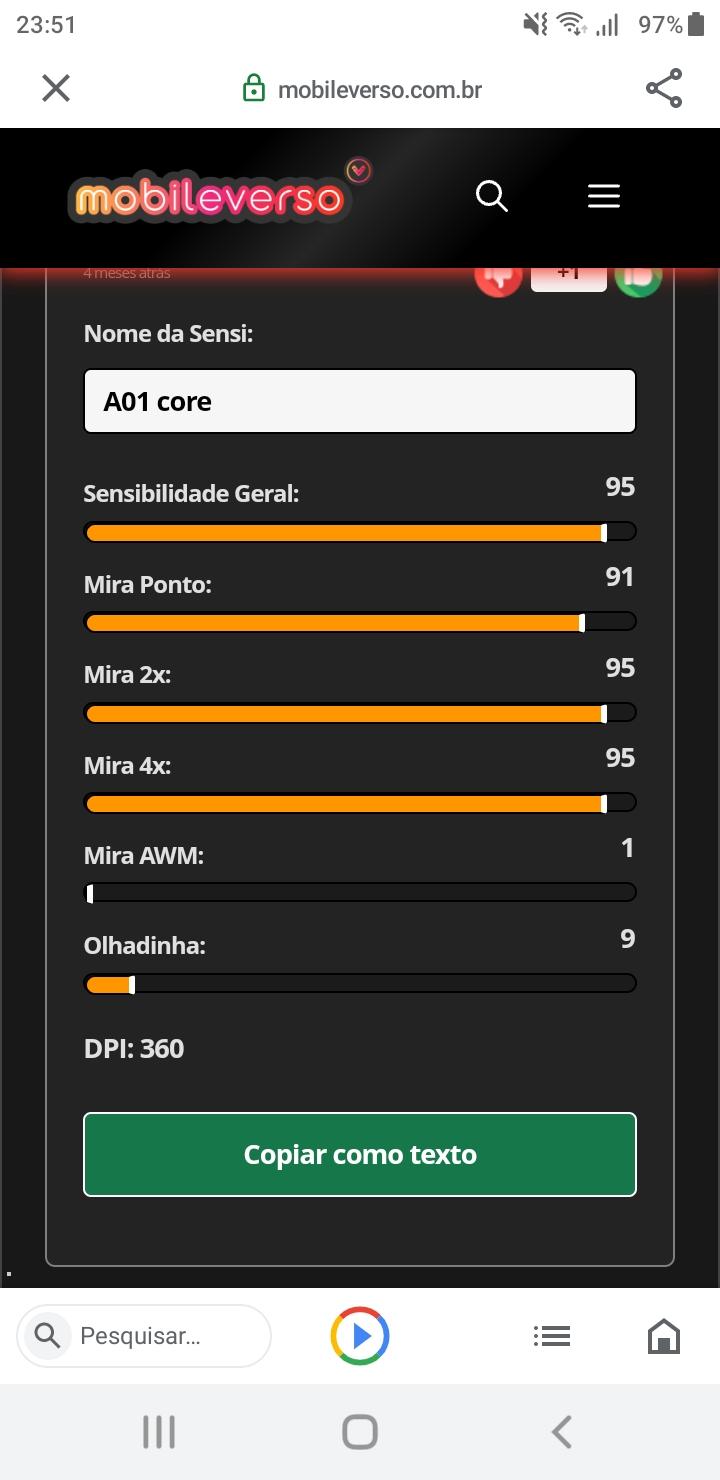
Task: Open the list menu icon in bottom bar
Action: (552, 1335)
